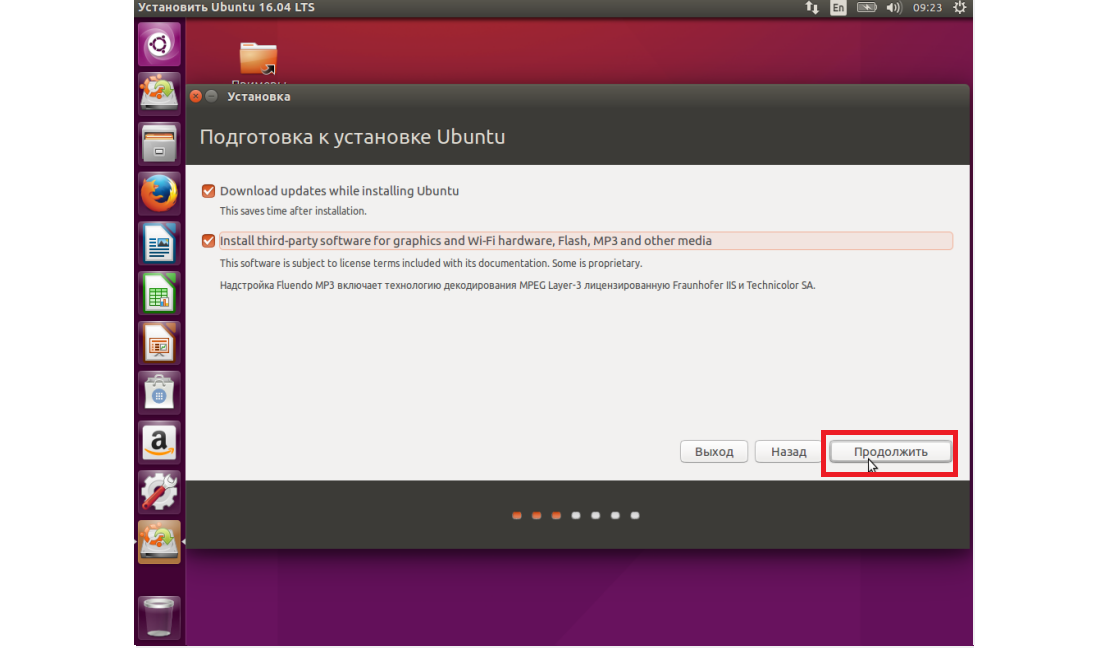Image resolution: width=1097 pixels, height=649 pixels.
Task: Click the Fluendo MP3 notice text
Action: pyautogui.click(x=518, y=285)
